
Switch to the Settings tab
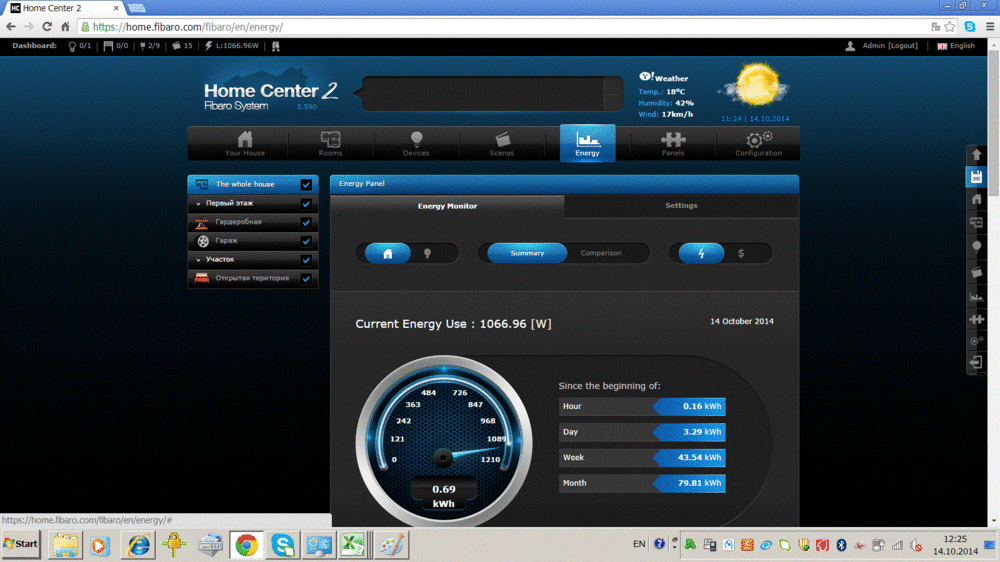click(x=681, y=206)
